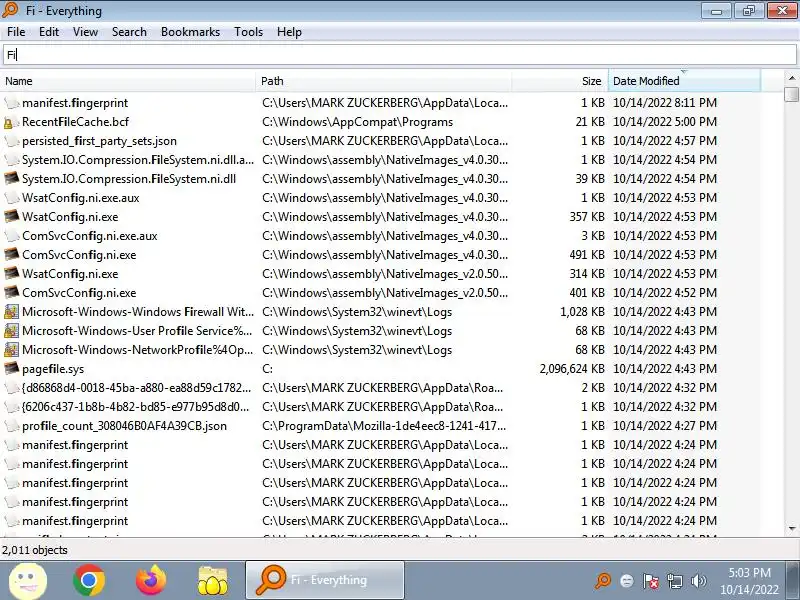Select the Windows Firewall event log icon
Image resolution: width=800 pixels, height=600 pixels.
(x=11, y=312)
